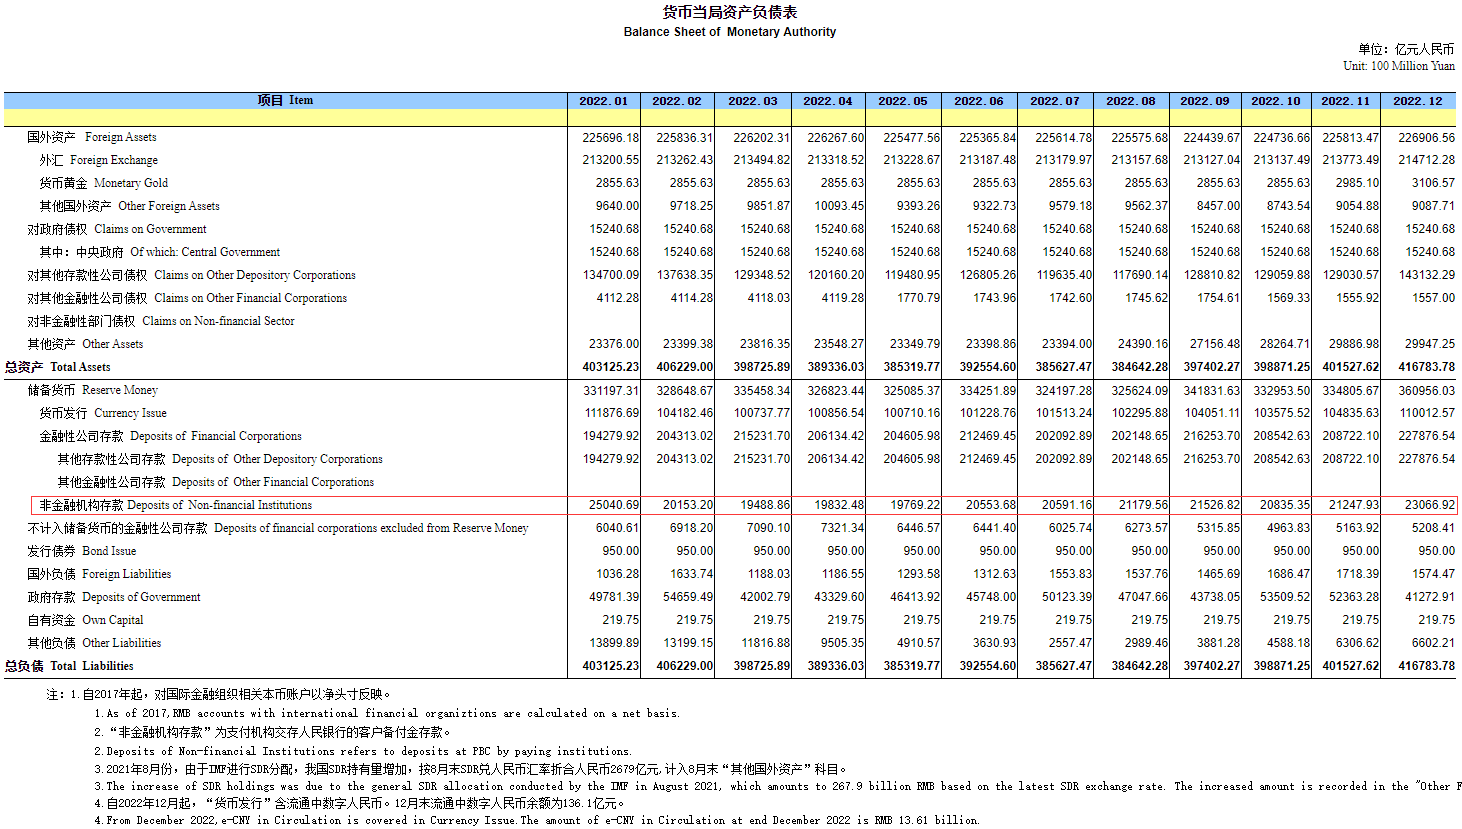Select the Item header cell
Image resolution: width=1462 pixels, height=829 pixels.
click(x=285, y=101)
